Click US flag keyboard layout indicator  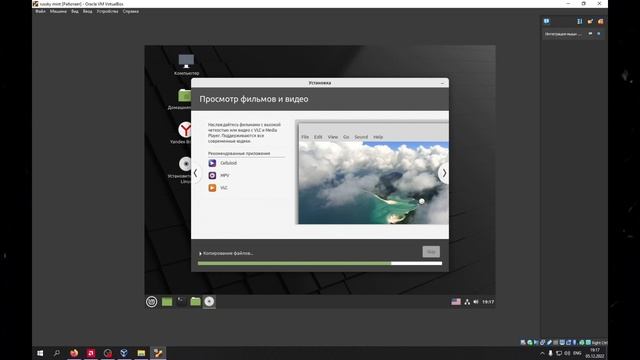tap(456, 302)
